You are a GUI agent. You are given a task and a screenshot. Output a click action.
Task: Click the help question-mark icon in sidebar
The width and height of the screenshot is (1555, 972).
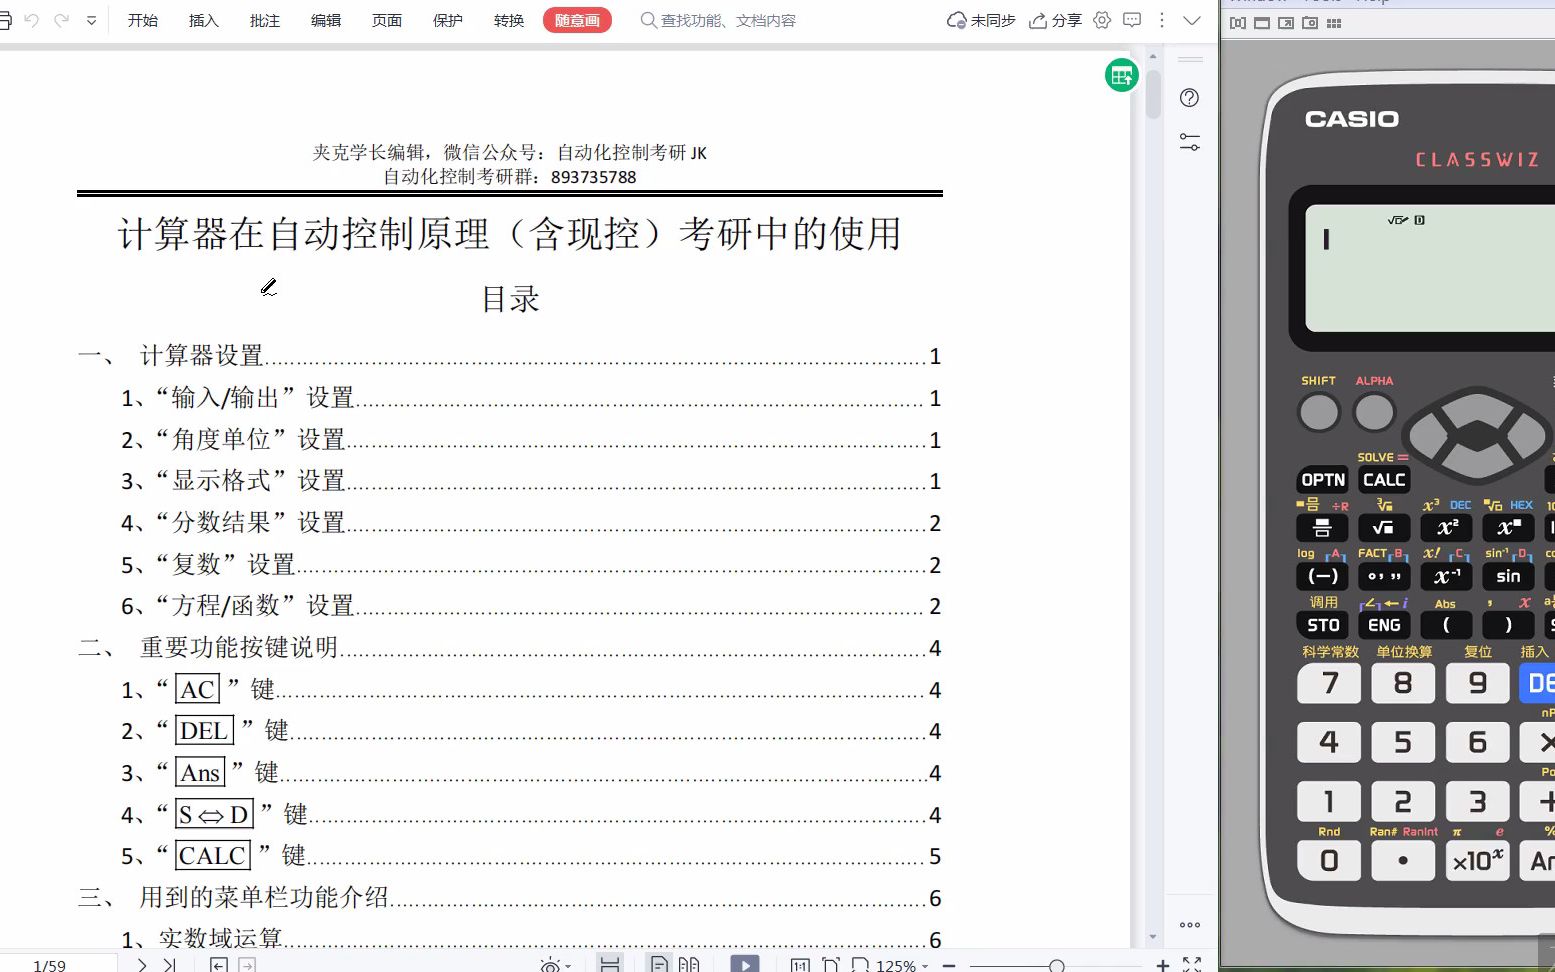point(1189,98)
